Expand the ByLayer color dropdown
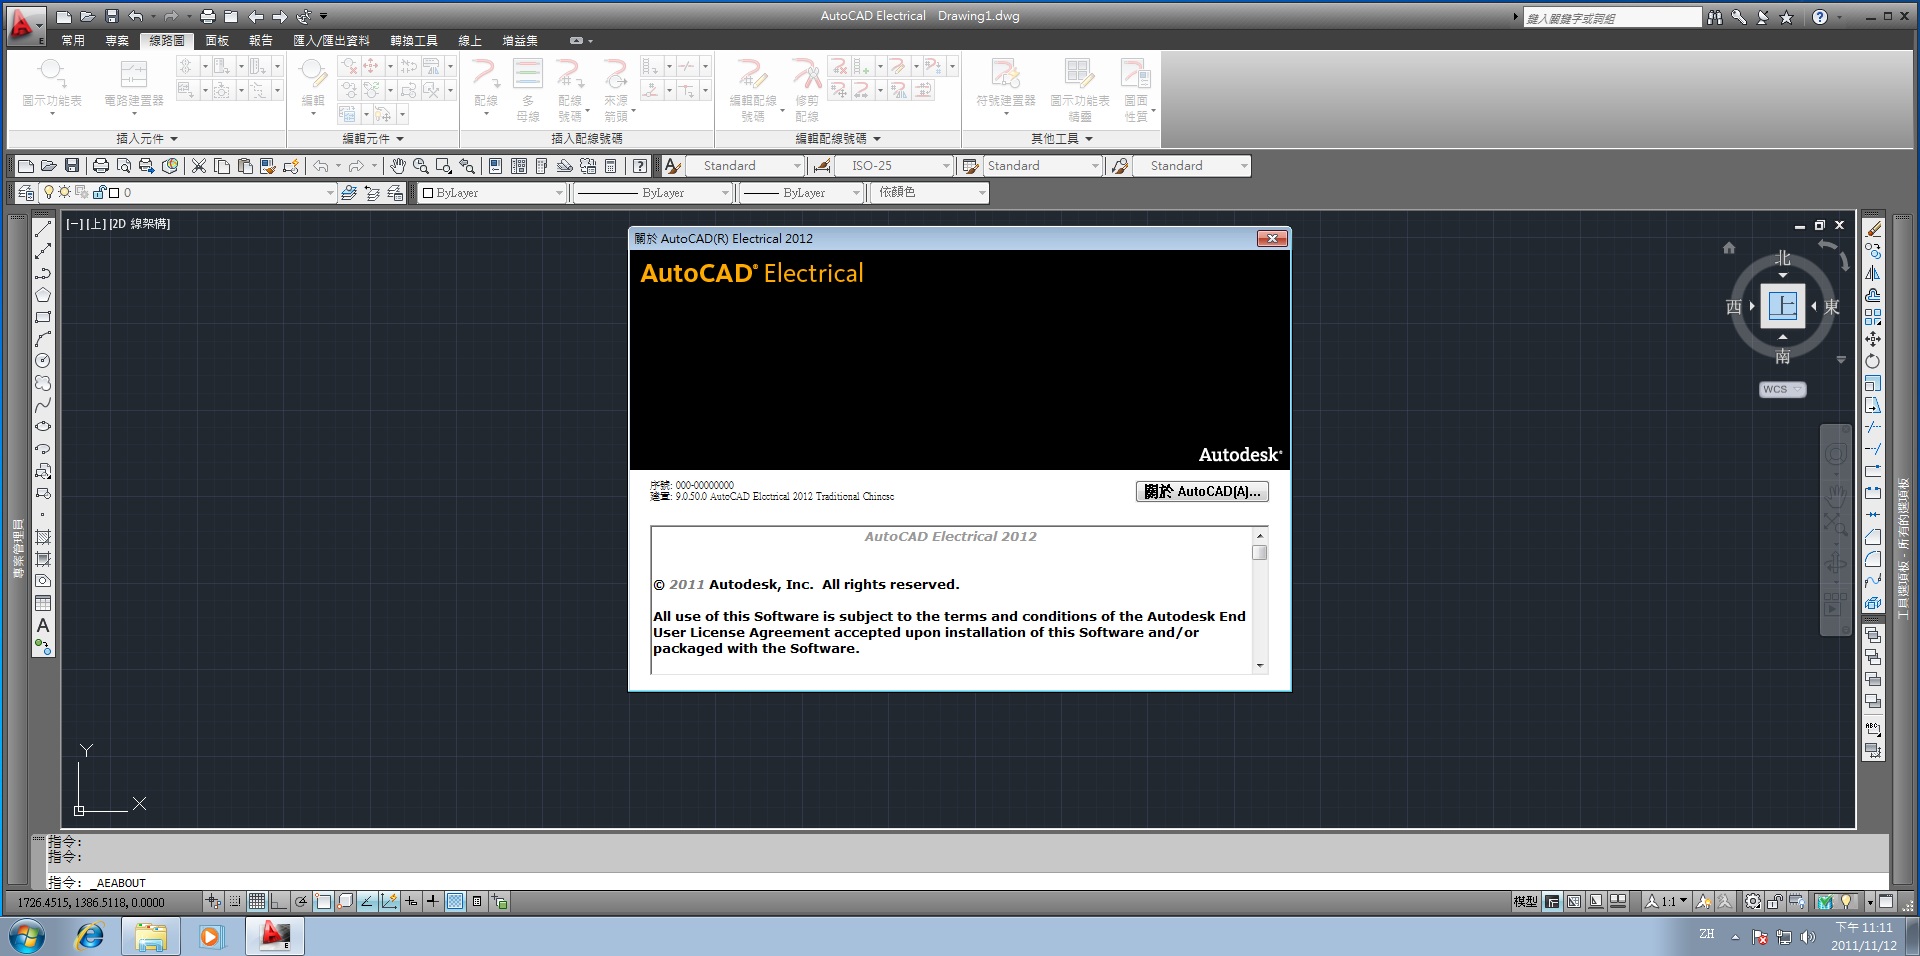Screen dimensions: 1920x956 point(559,193)
